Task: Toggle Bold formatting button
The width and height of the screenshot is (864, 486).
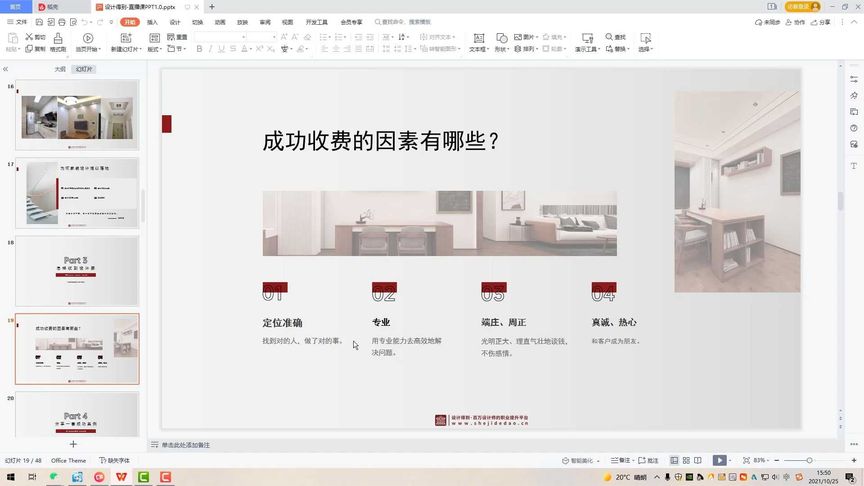Action: pos(199,49)
